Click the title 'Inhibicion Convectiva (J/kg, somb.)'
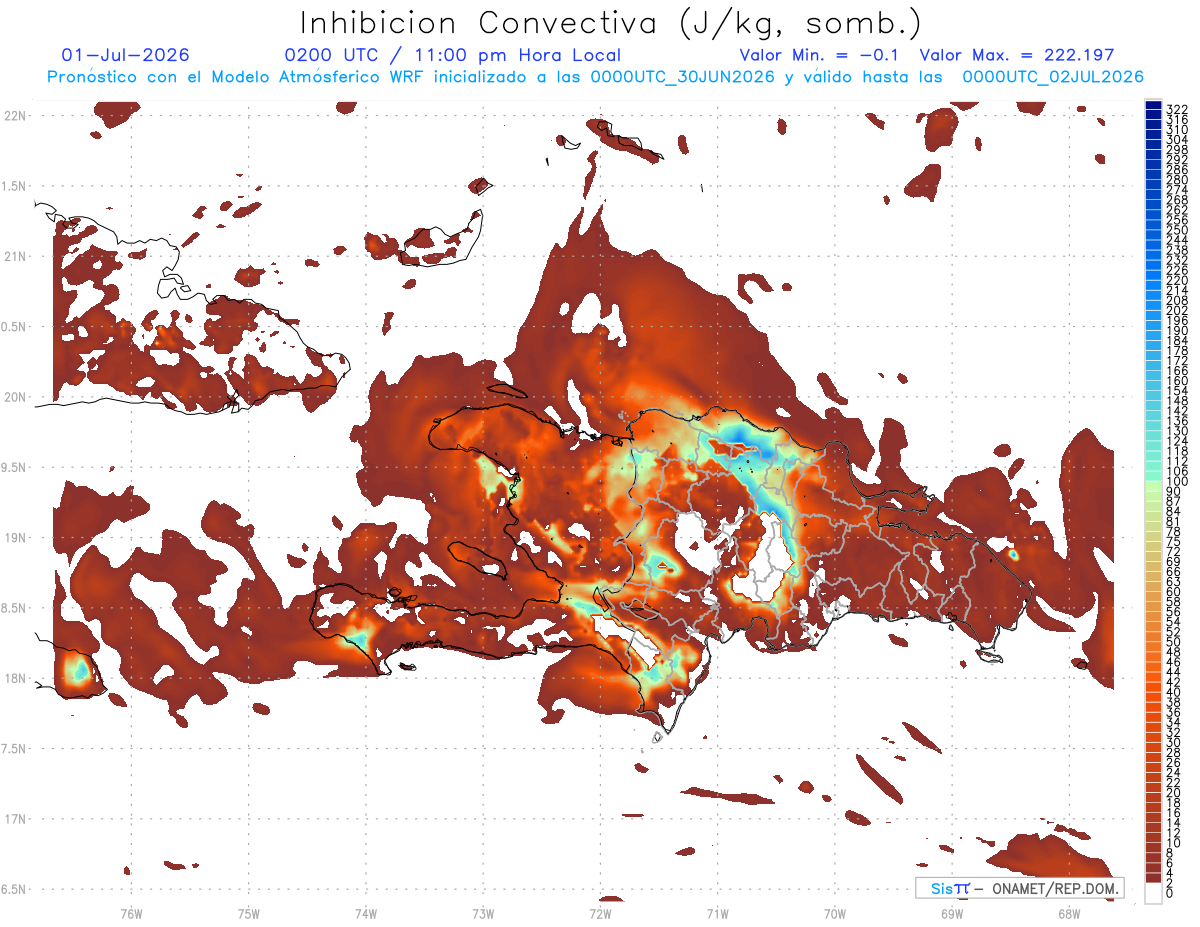This screenshot has width=1200, height=927. click(x=611, y=22)
